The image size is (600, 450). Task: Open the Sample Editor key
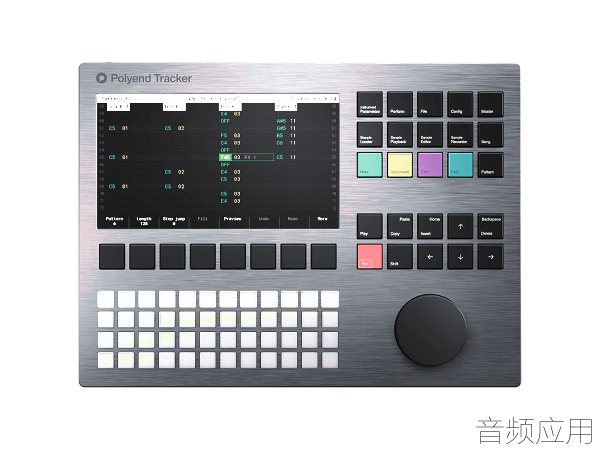tap(430, 134)
